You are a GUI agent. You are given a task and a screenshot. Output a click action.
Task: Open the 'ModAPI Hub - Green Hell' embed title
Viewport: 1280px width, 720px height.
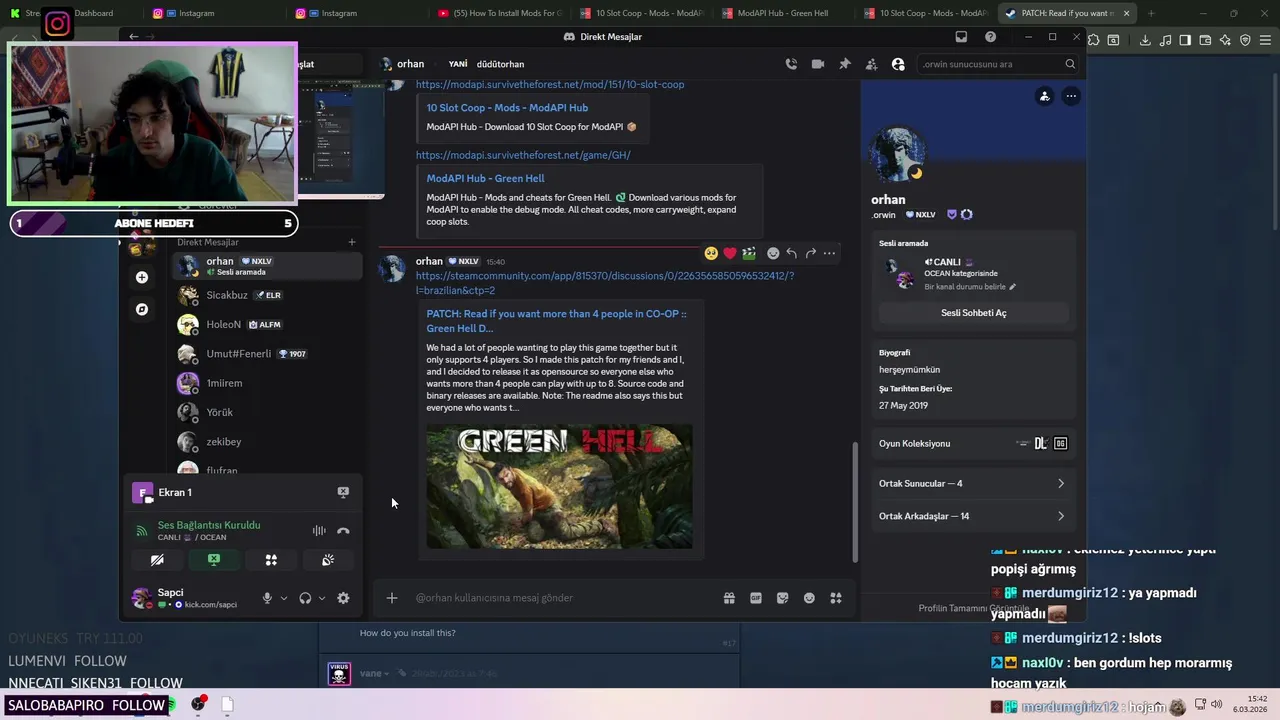[x=485, y=178]
